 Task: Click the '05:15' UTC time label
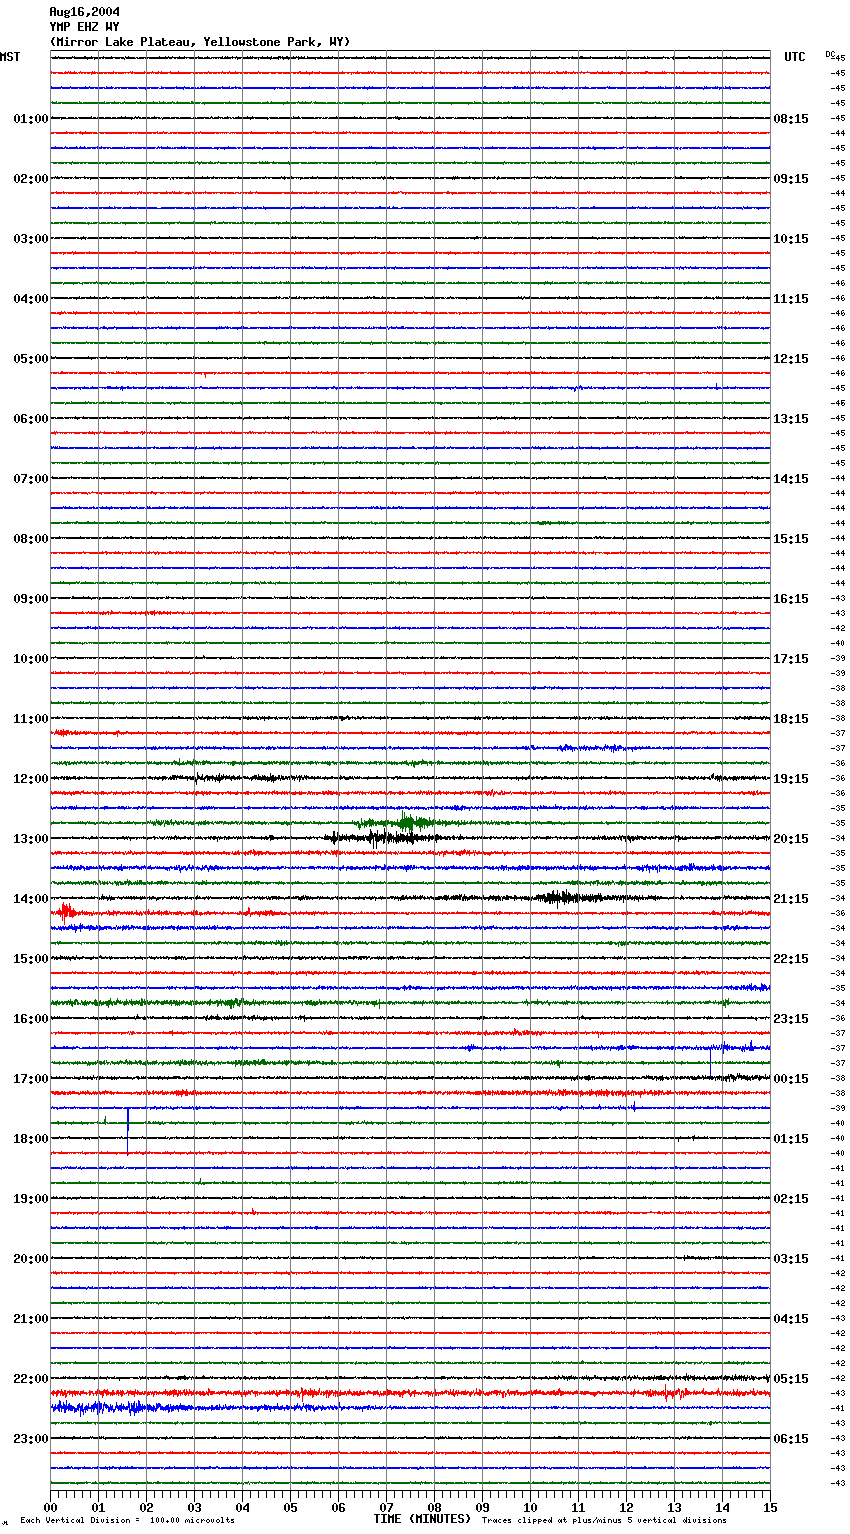click(791, 1379)
